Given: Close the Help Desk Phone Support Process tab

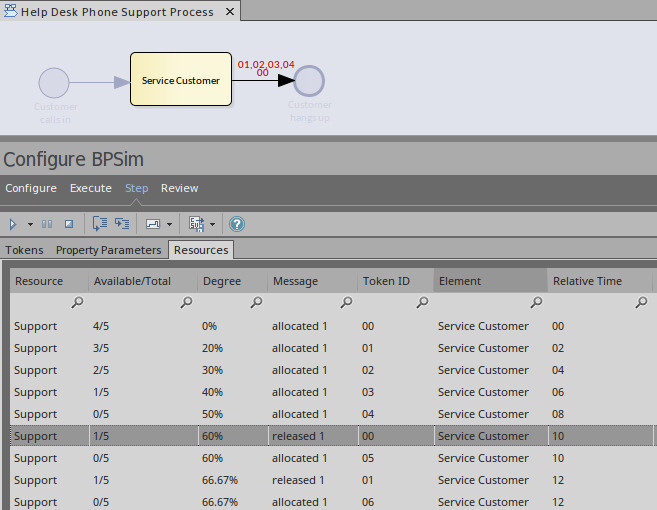Looking at the screenshot, I should click(x=229, y=12).
